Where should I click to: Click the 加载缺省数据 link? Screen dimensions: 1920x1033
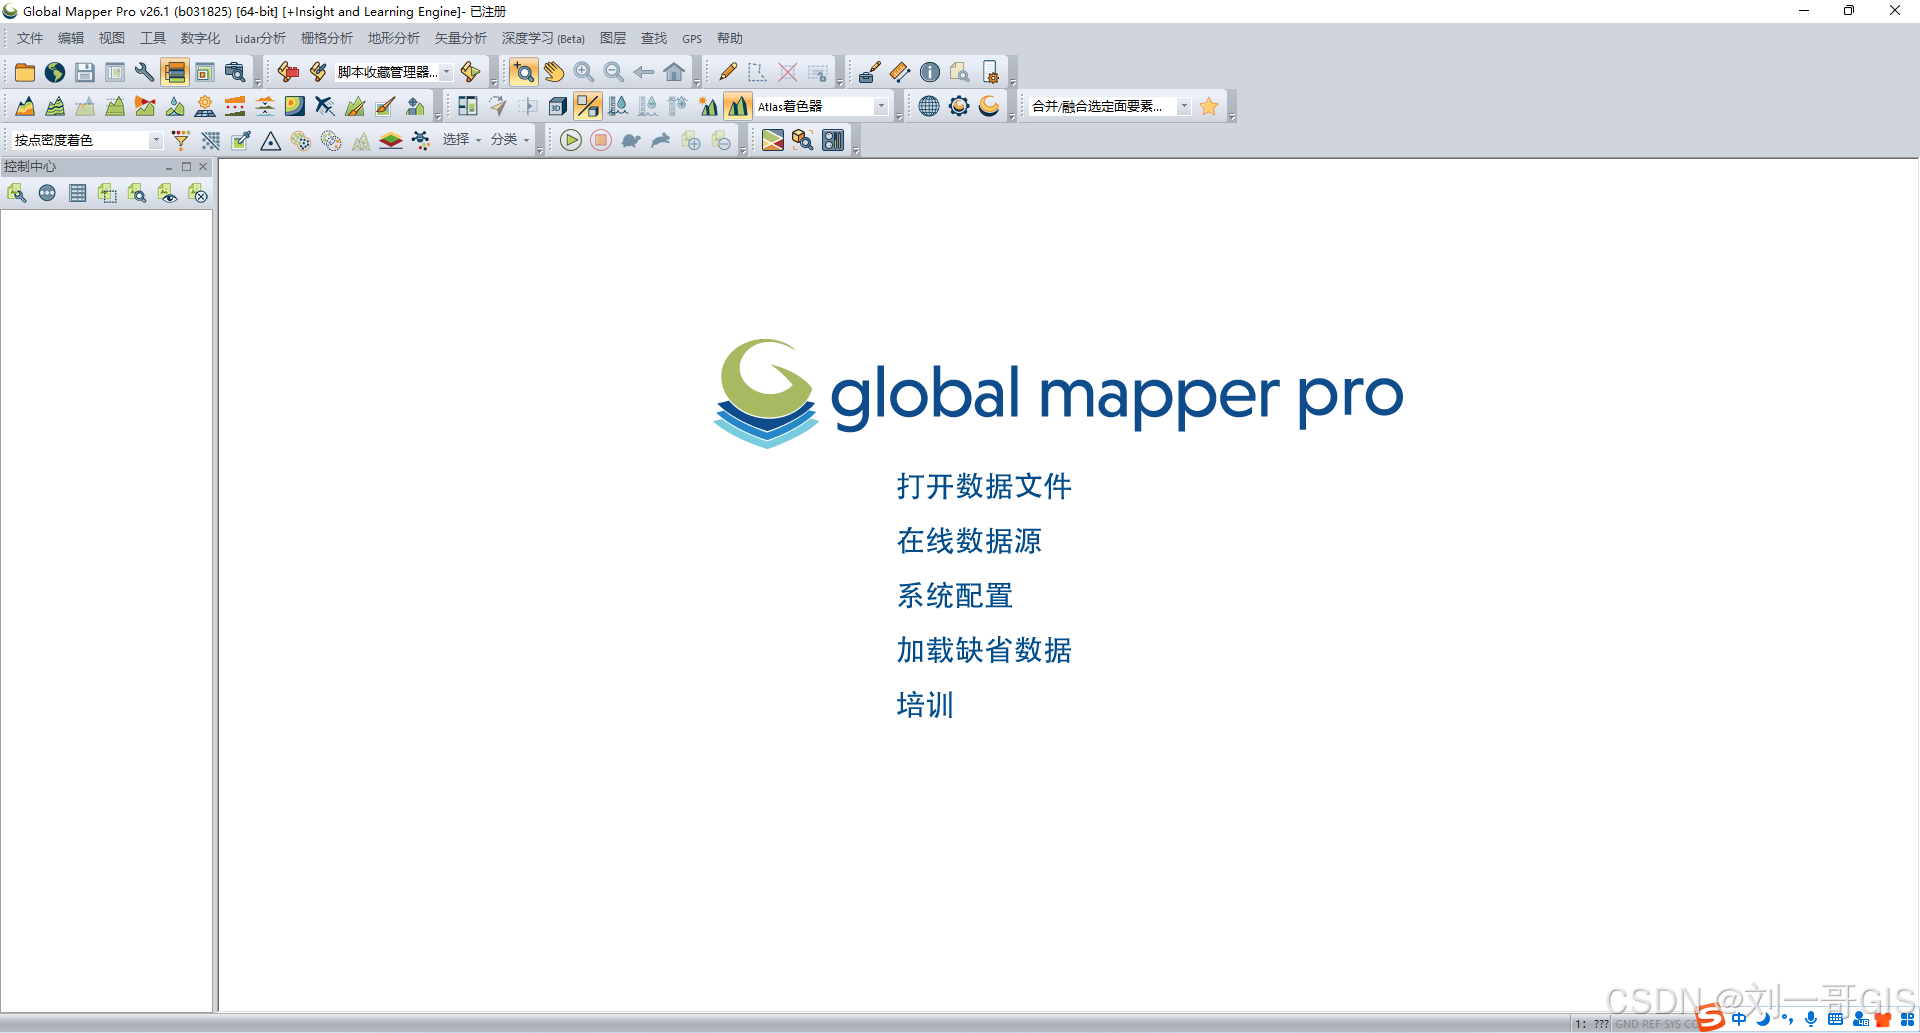coord(984,650)
